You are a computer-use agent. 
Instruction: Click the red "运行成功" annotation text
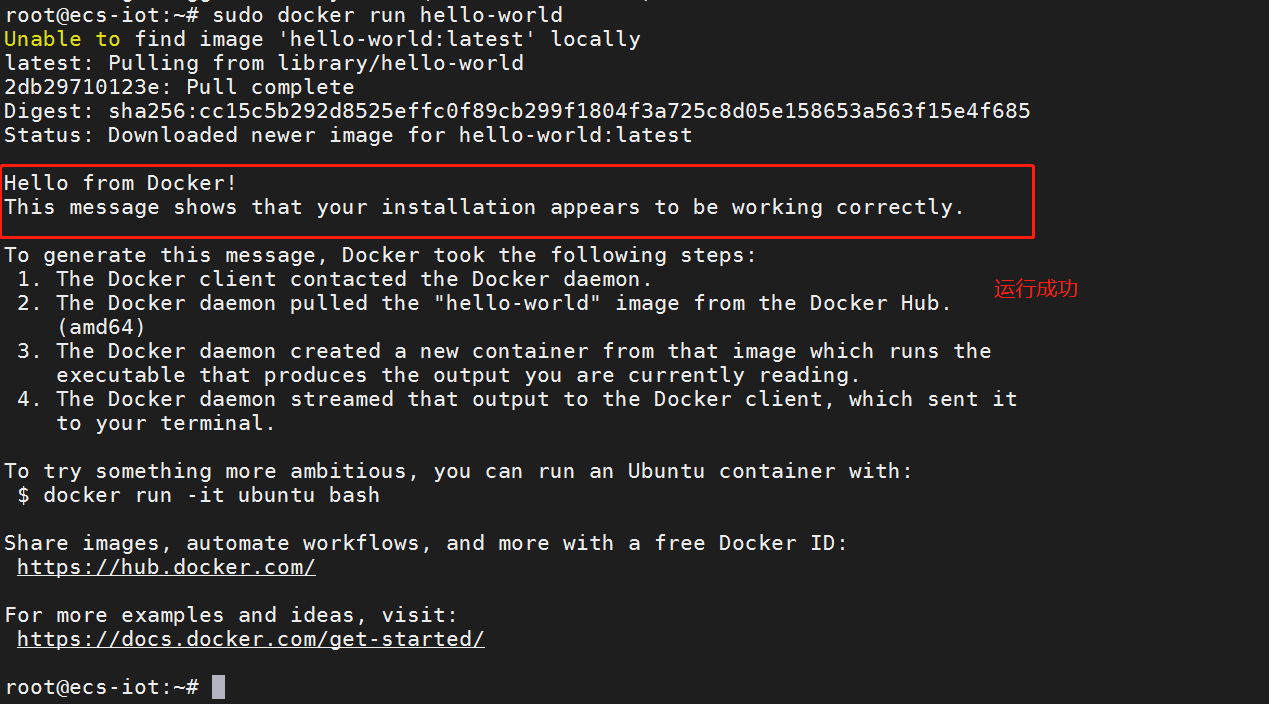click(1036, 289)
